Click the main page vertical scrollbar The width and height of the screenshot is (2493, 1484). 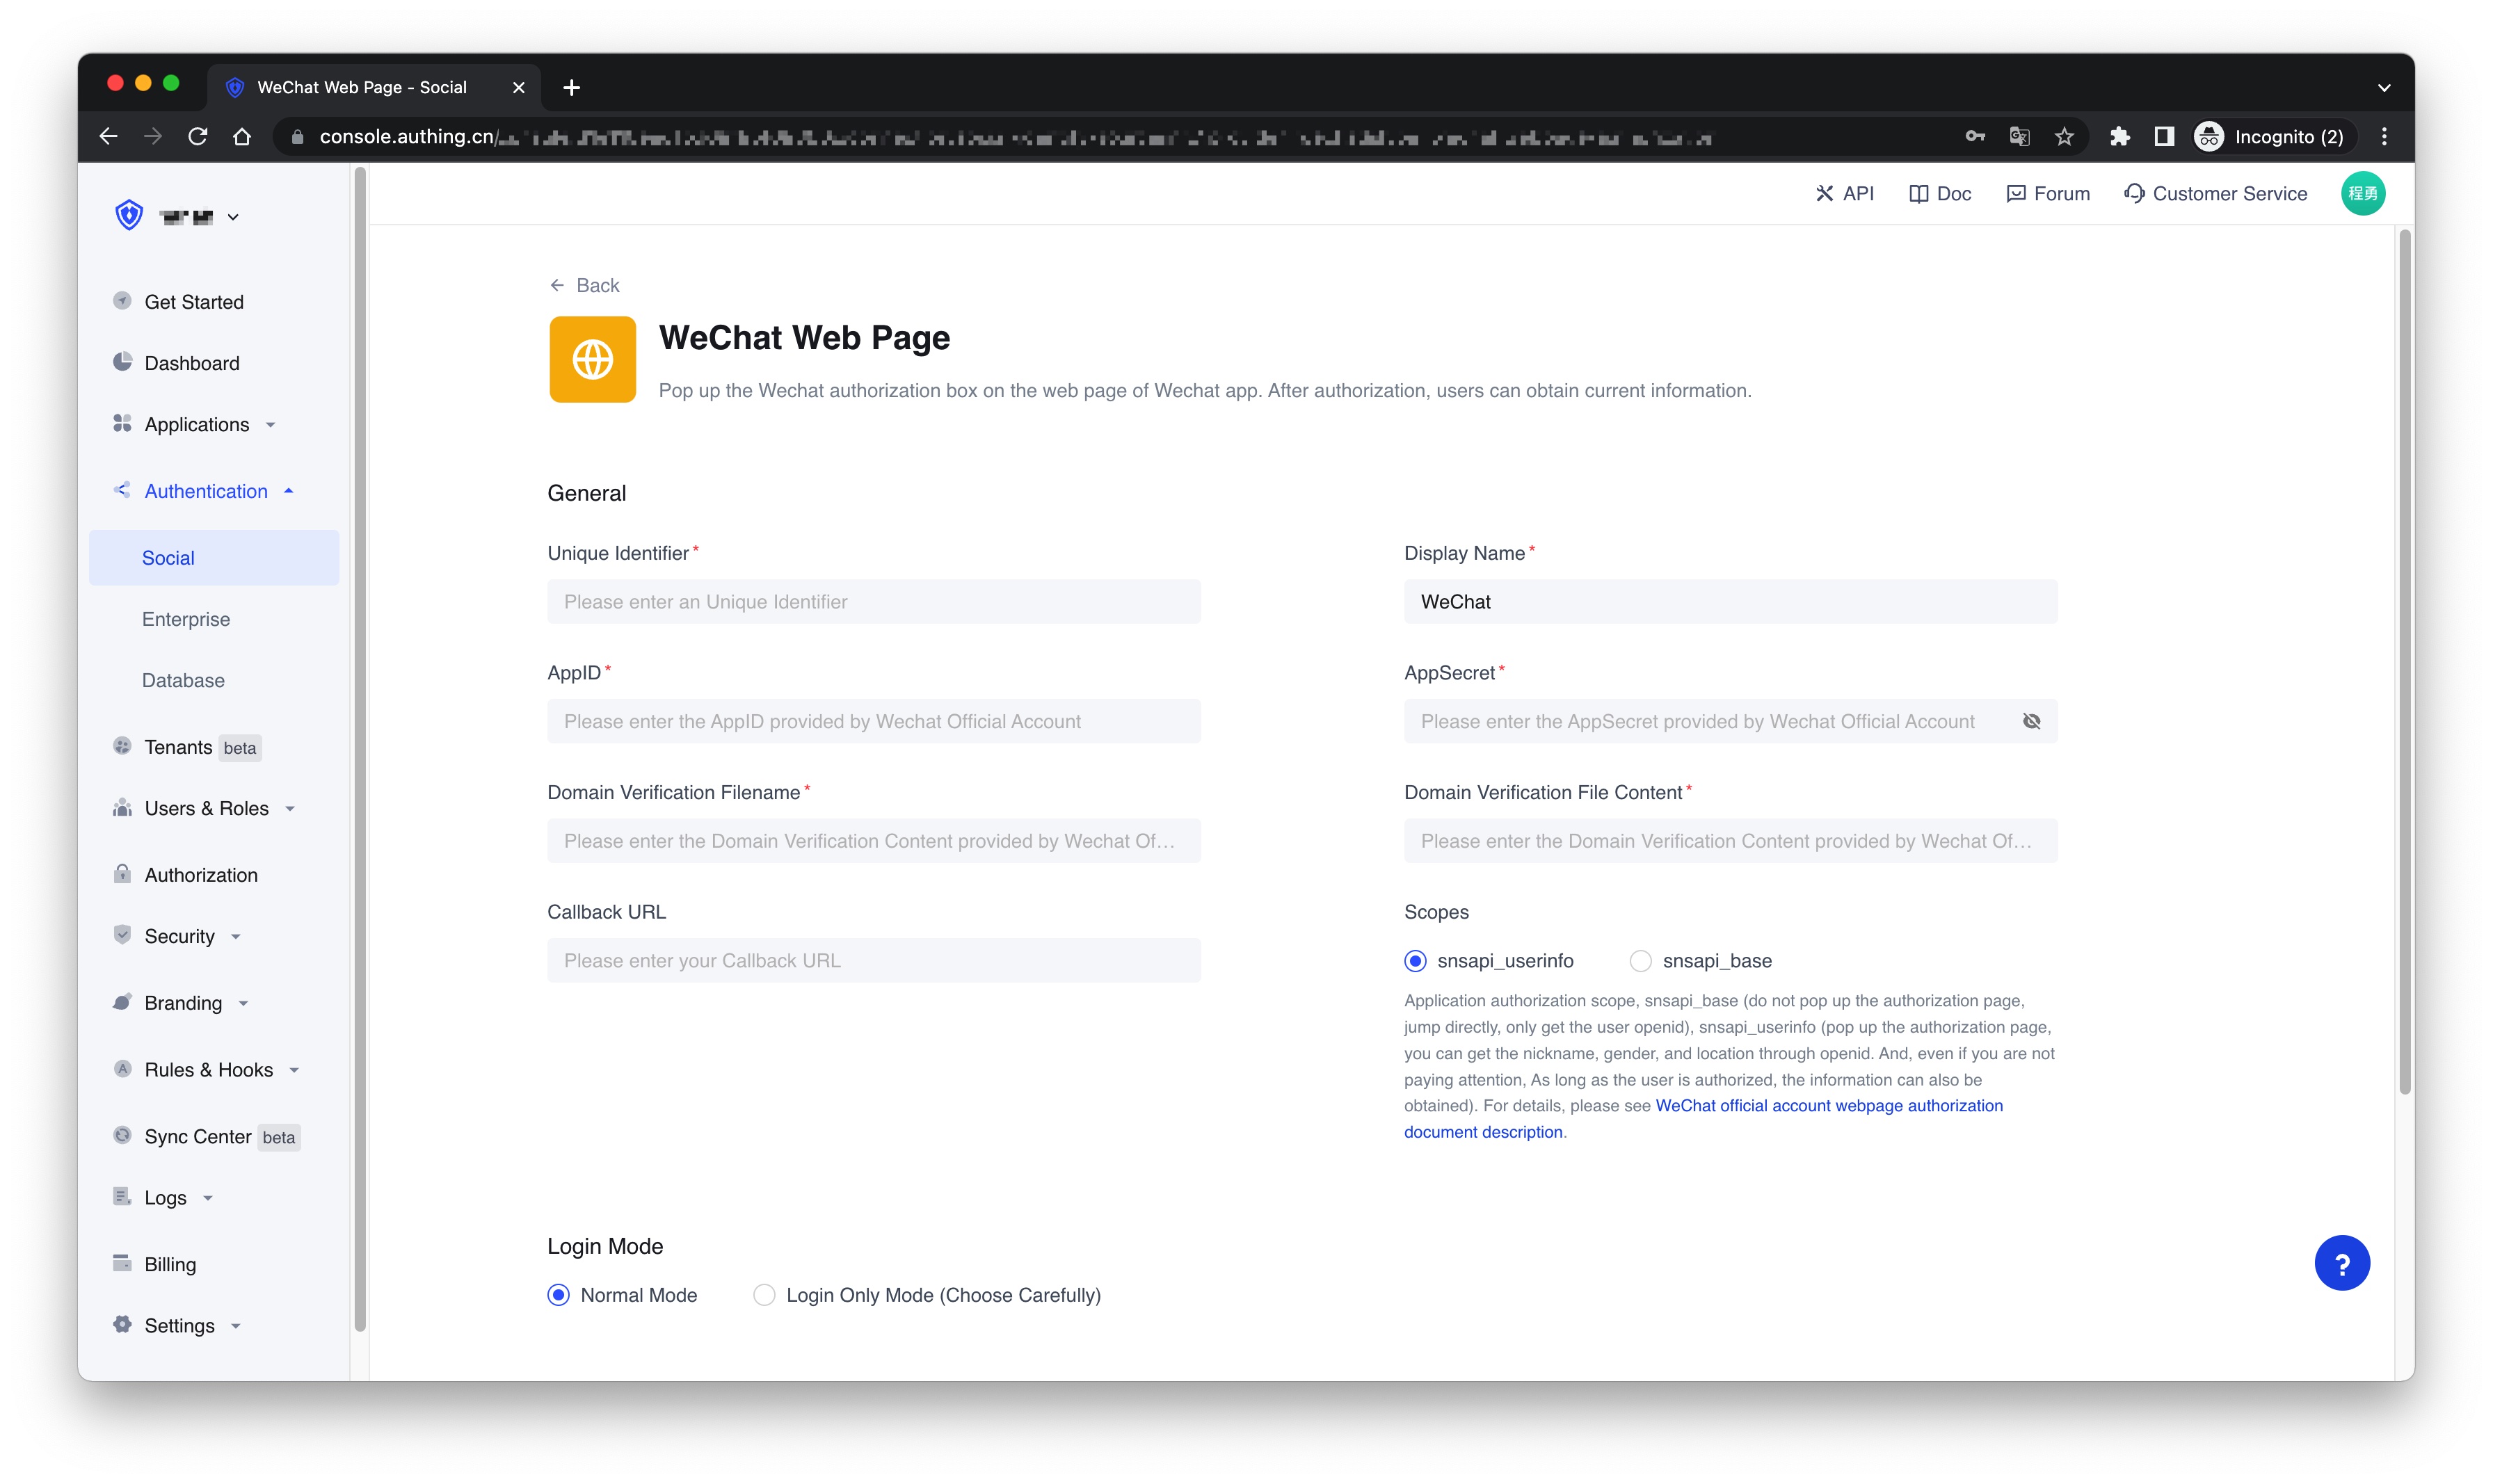[2404, 660]
